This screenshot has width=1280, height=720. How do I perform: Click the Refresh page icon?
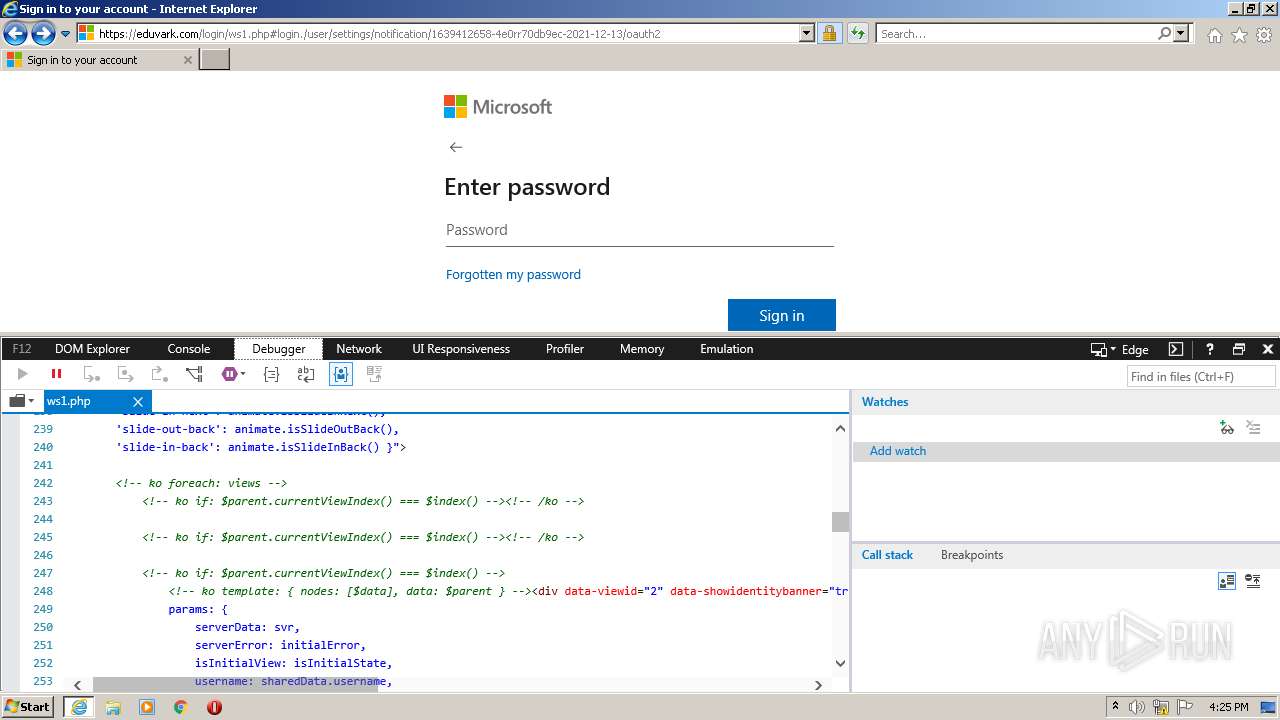pyautogui.click(x=858, y=34)
